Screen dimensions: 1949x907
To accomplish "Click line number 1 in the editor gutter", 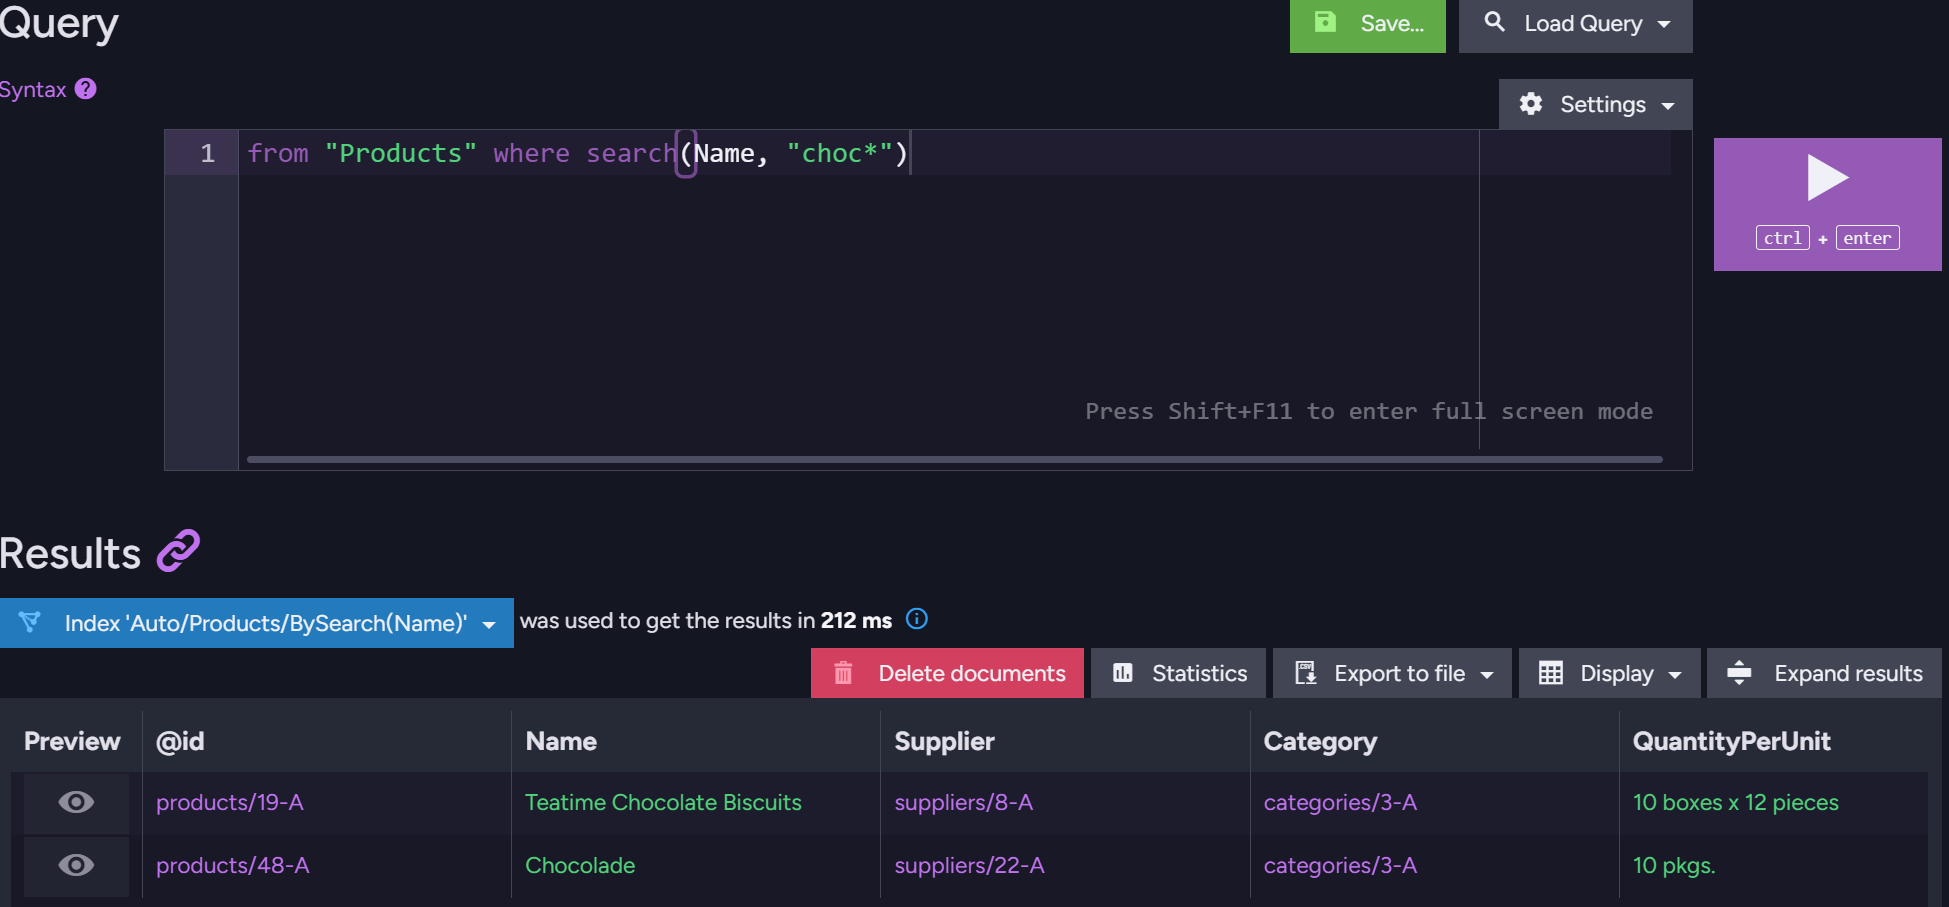I will point(207,153).
